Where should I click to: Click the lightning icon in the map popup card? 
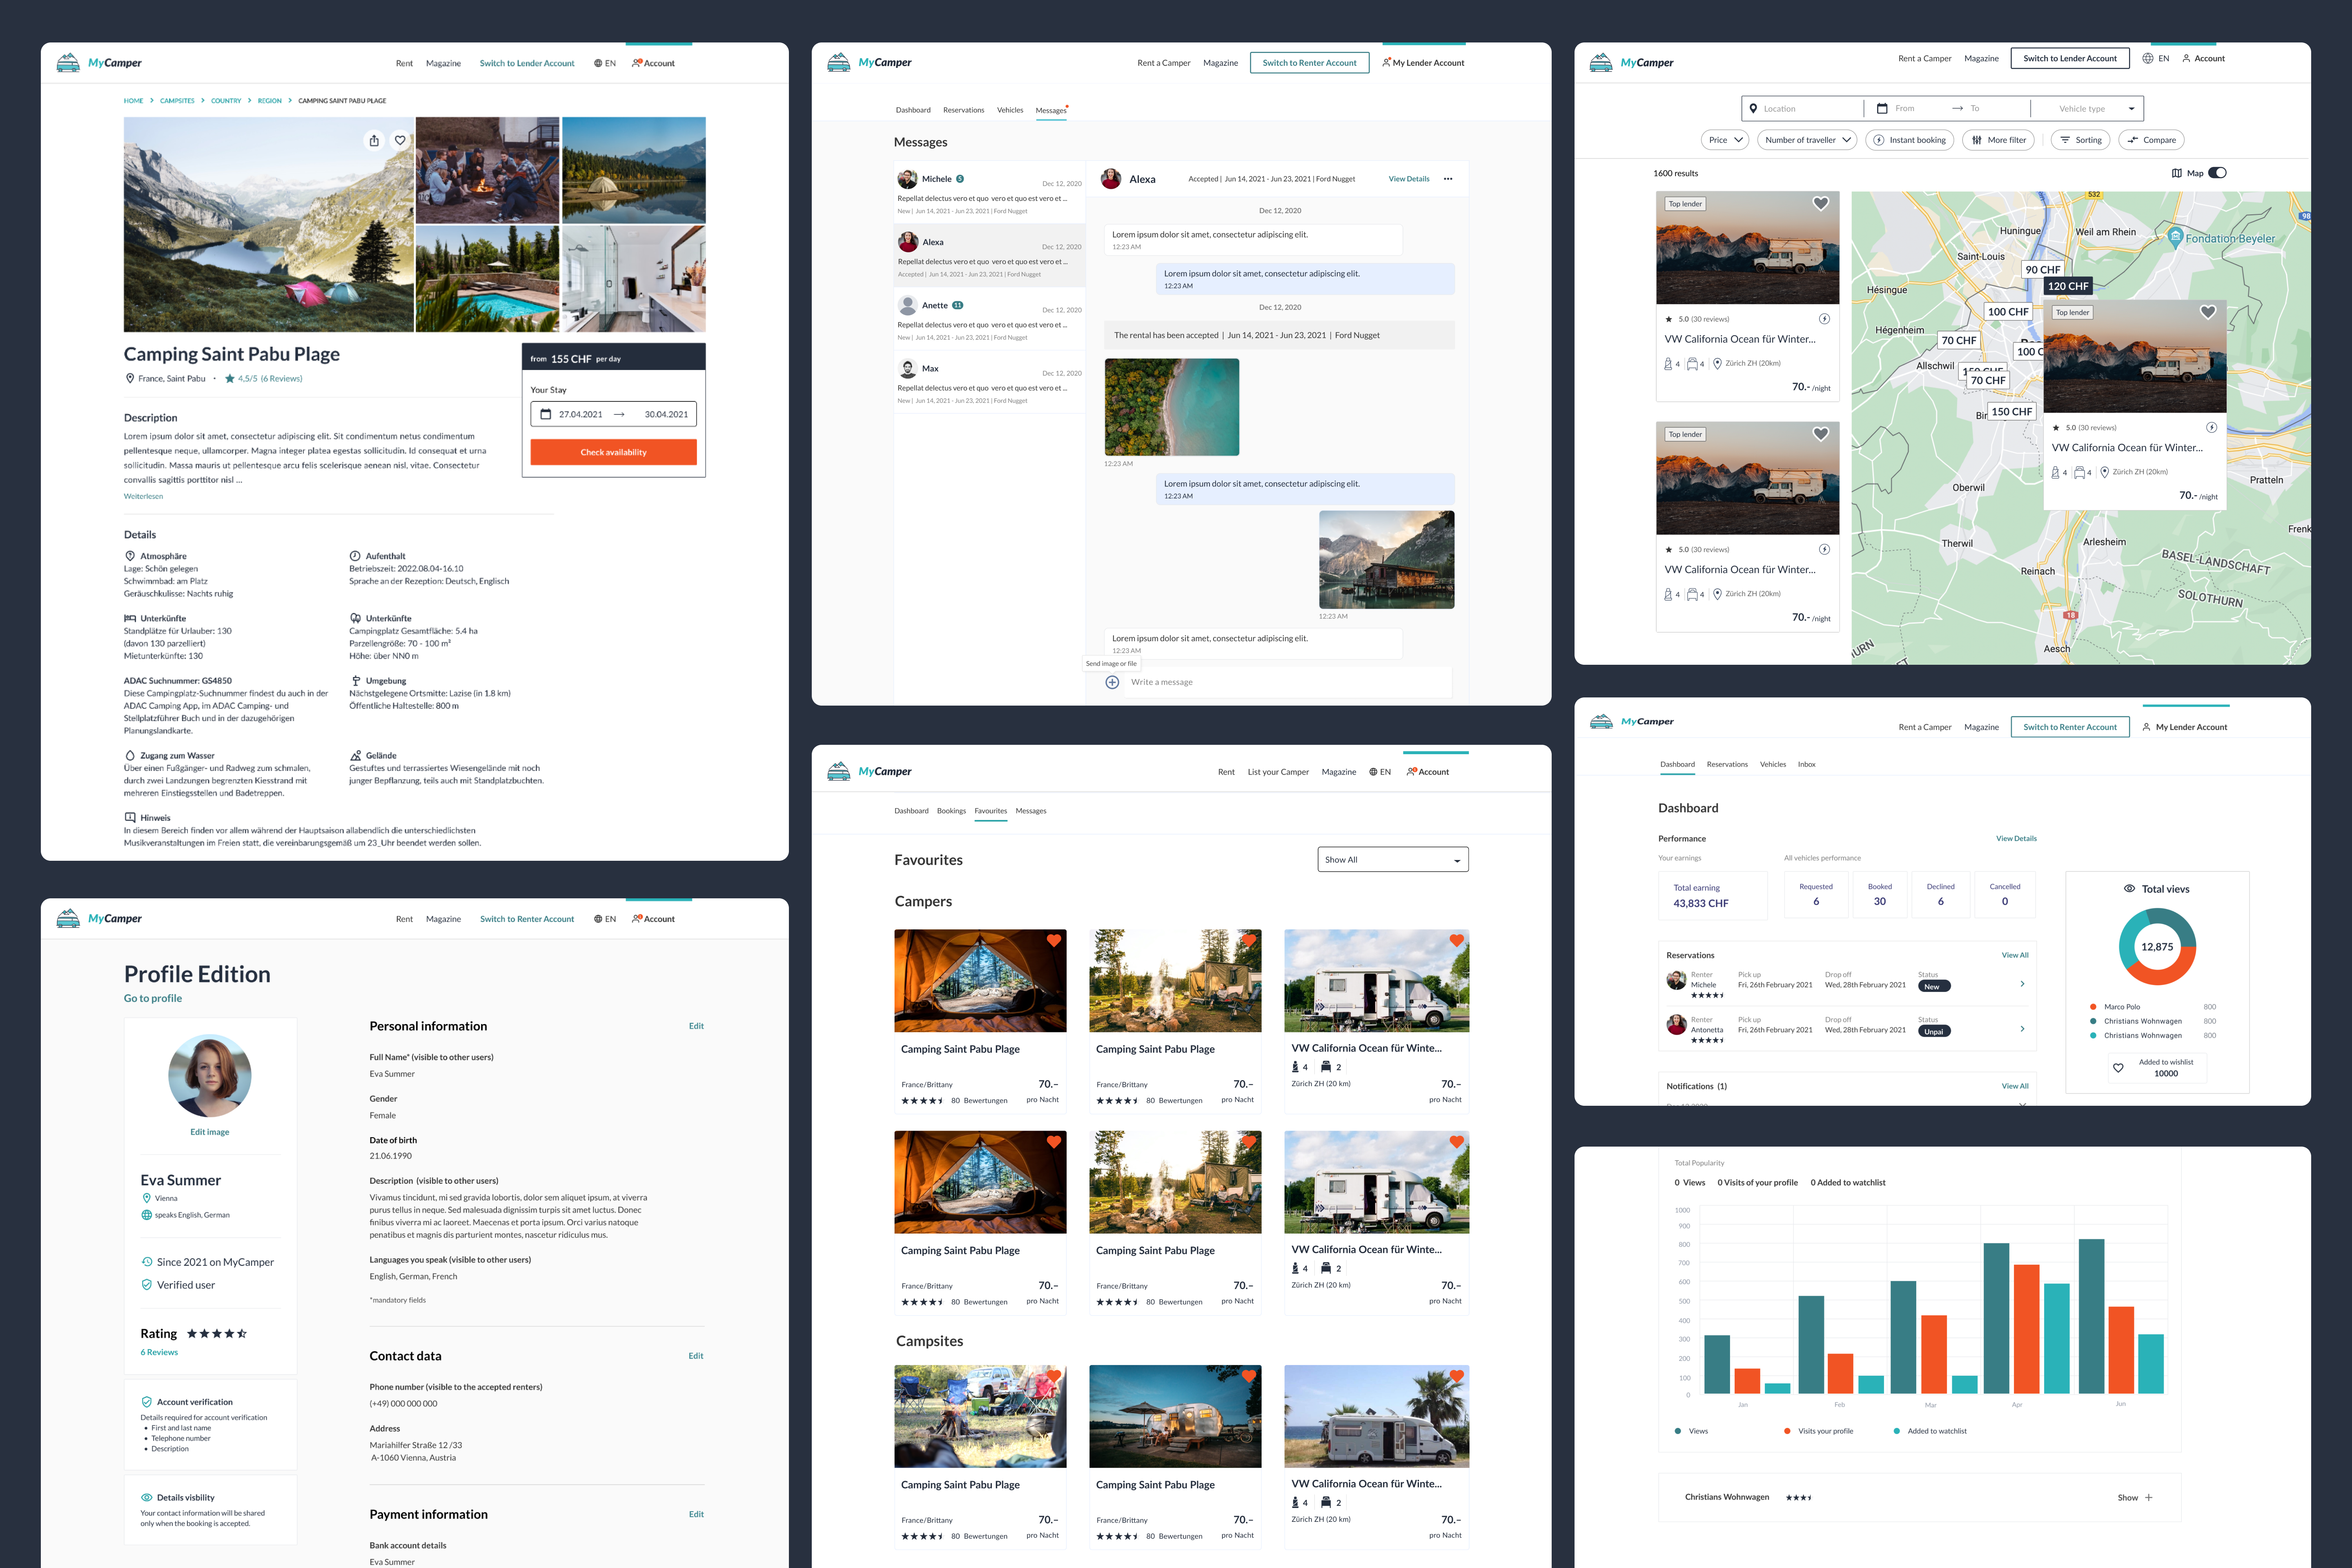tap(2211, 427)
